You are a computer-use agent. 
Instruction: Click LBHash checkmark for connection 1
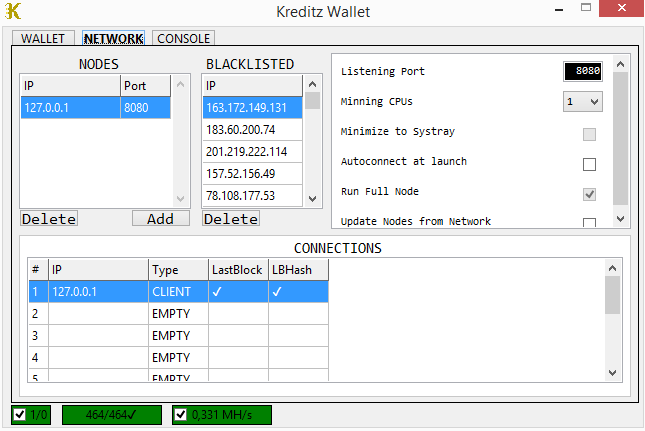pyautogui.click(x=277, y=292)
